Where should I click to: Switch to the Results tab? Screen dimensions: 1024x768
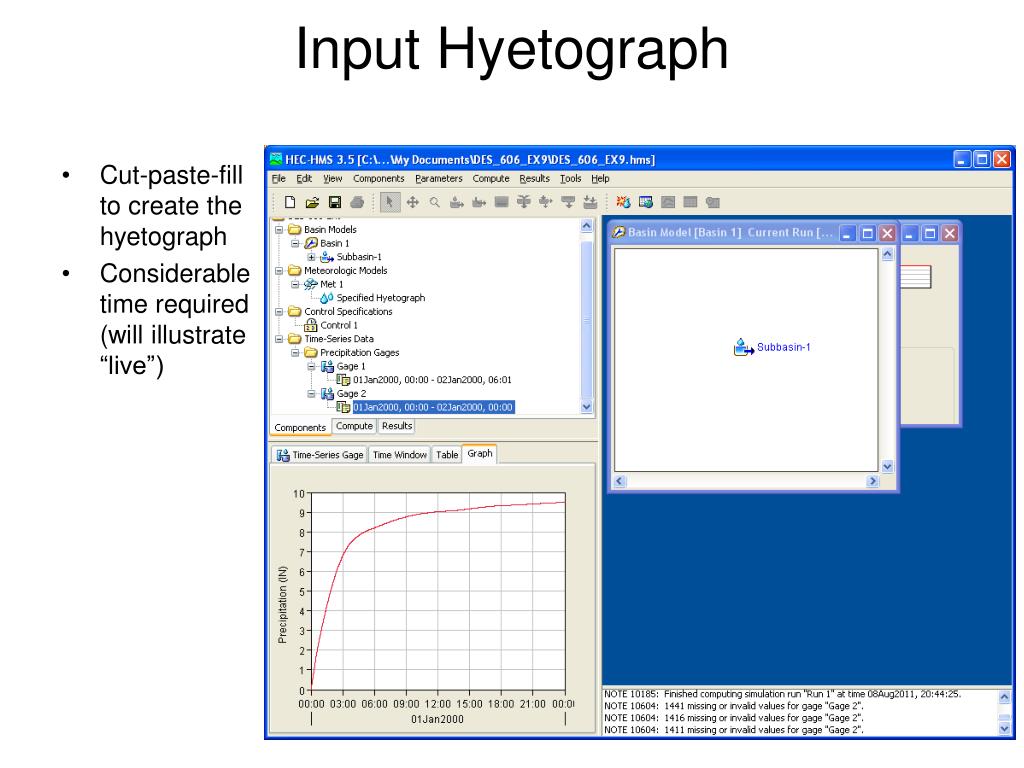[x=397, y=426]
